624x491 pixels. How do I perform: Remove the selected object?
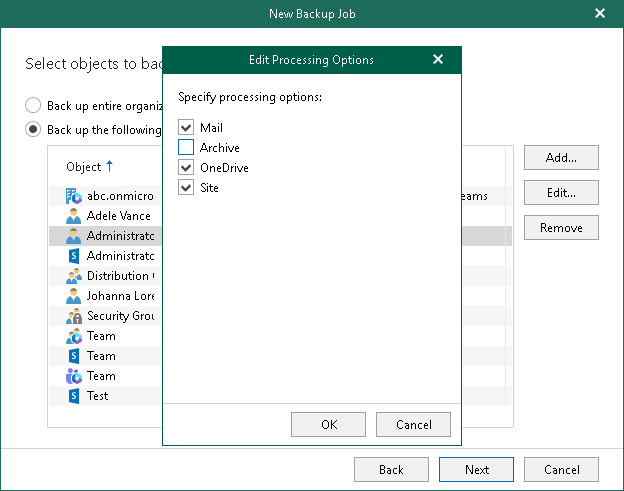[560, 228]
